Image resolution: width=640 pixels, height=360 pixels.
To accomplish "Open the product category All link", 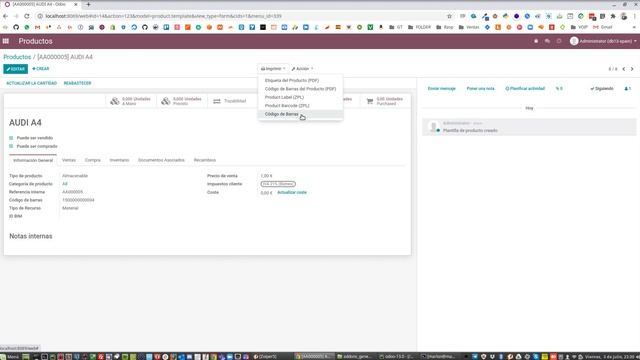I will tap(65, 184).
